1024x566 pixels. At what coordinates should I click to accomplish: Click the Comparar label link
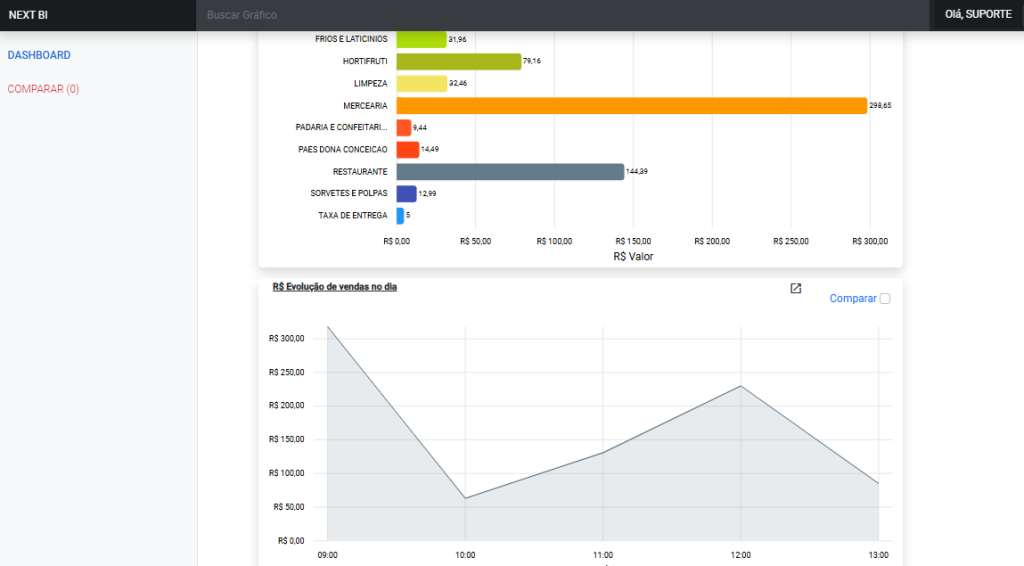tap(852, 299)
